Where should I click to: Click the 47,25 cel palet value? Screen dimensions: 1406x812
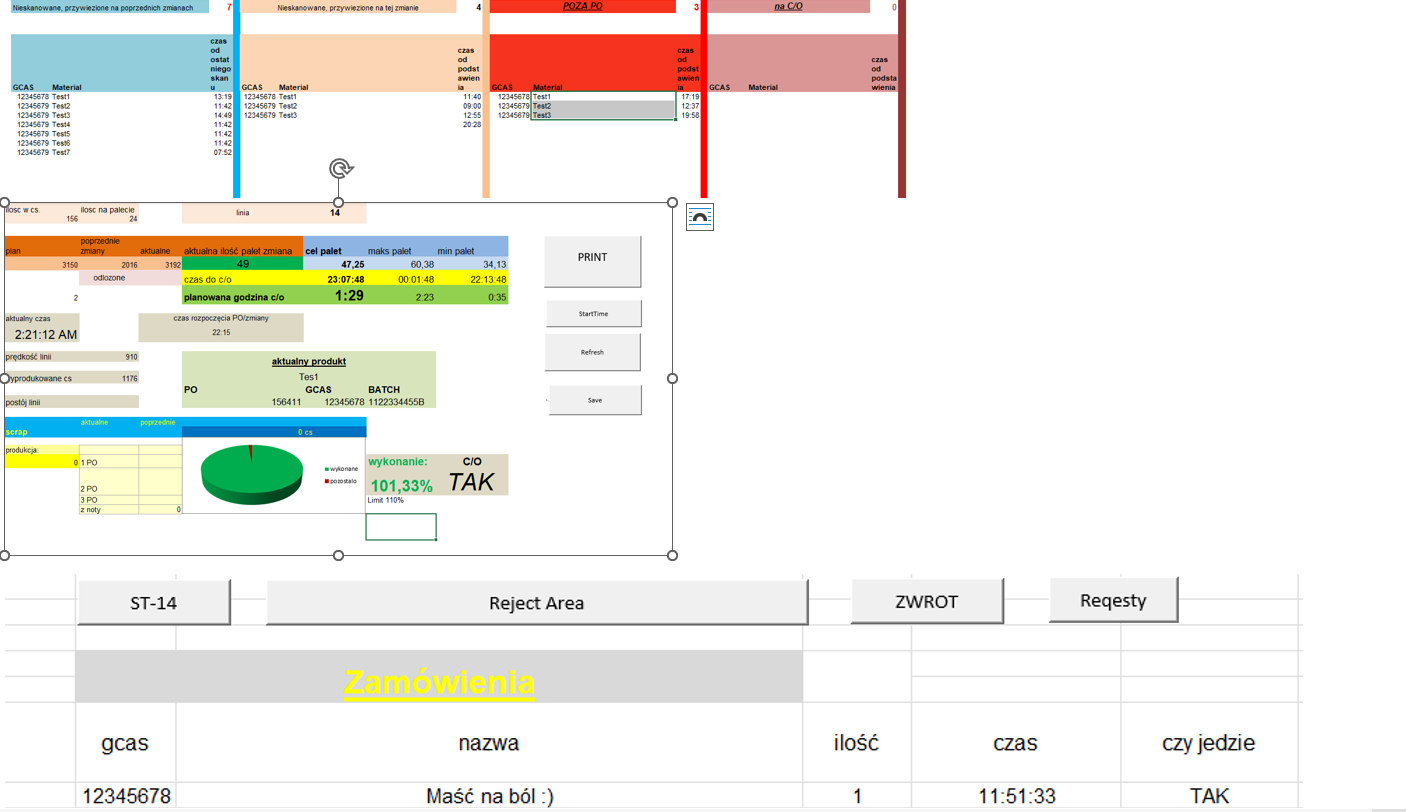[x=352, y=264]
